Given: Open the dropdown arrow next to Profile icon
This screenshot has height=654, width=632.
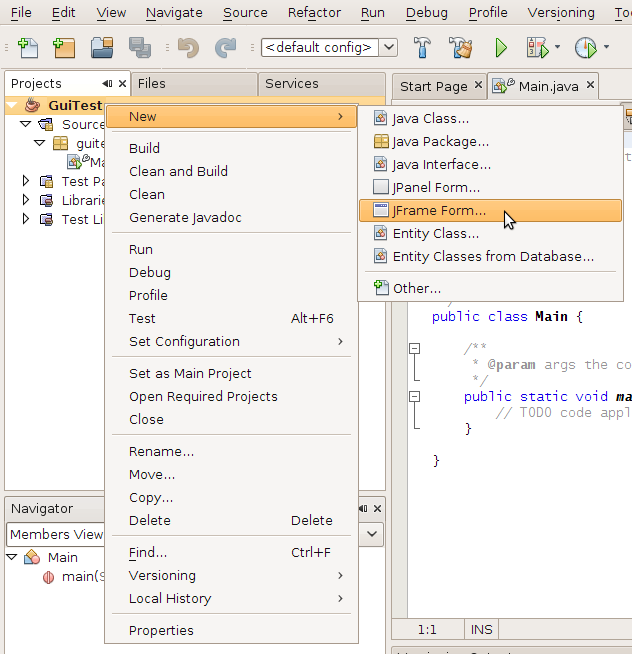Looking at the screenshot, I should [x=607, y=47].
